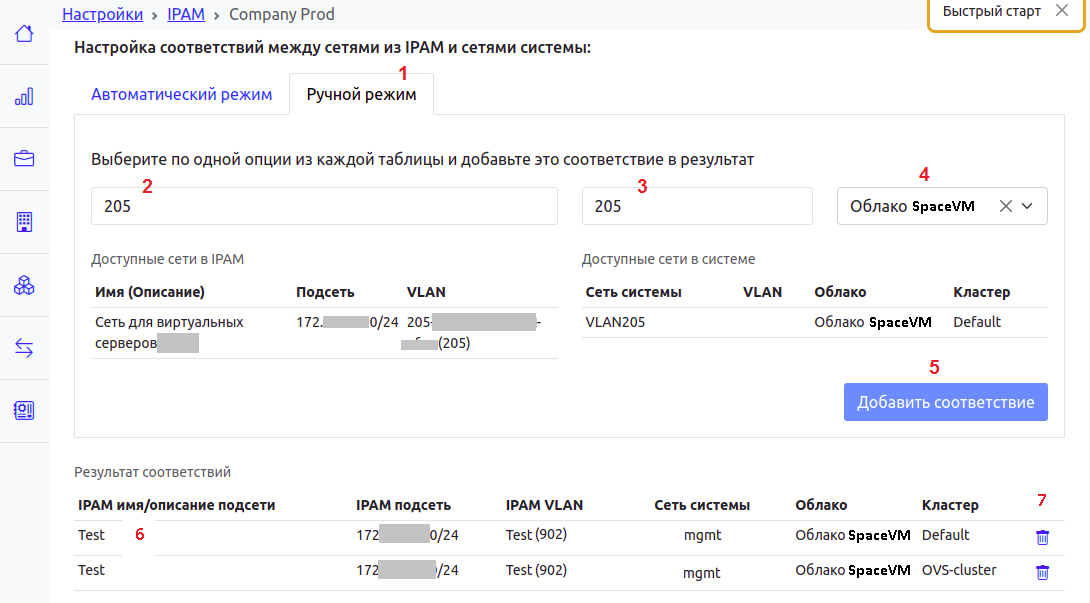Select the Ручной режим tab
This screenshot has height=603, width=1090.
click(x=361, y=95)
